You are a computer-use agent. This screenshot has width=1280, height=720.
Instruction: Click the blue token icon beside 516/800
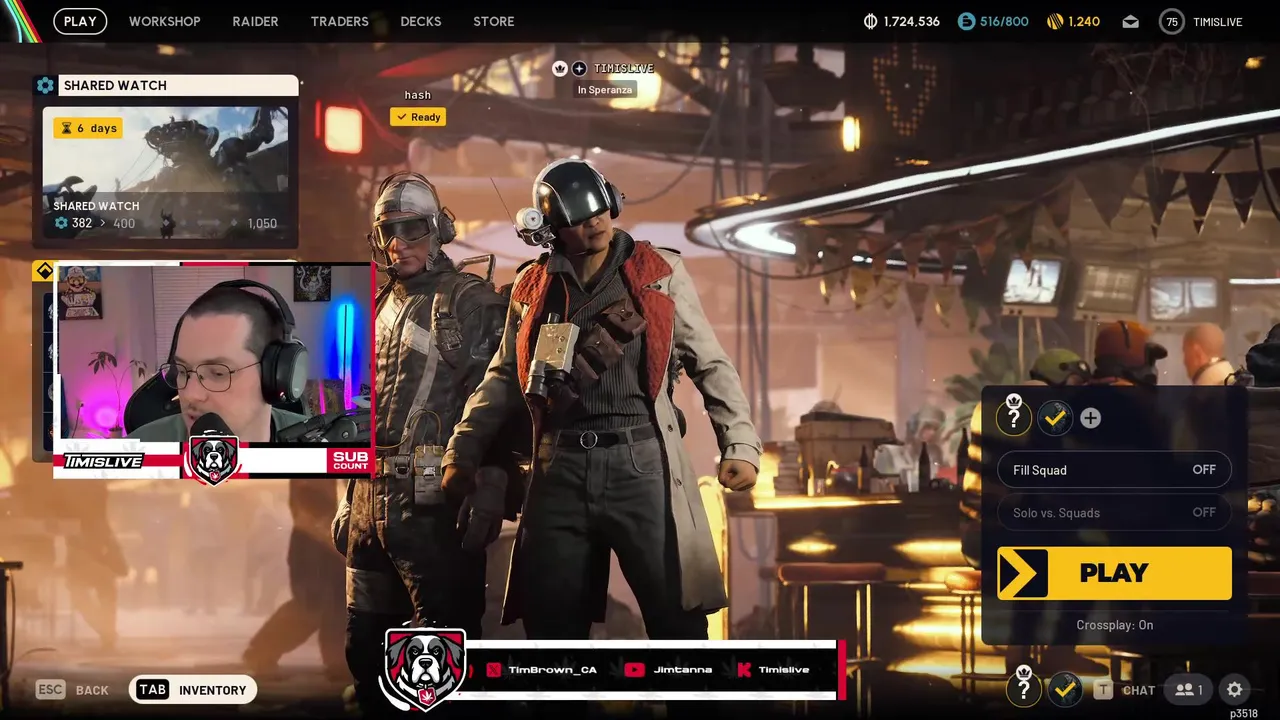pyautogui.click(x=966, y=21)
